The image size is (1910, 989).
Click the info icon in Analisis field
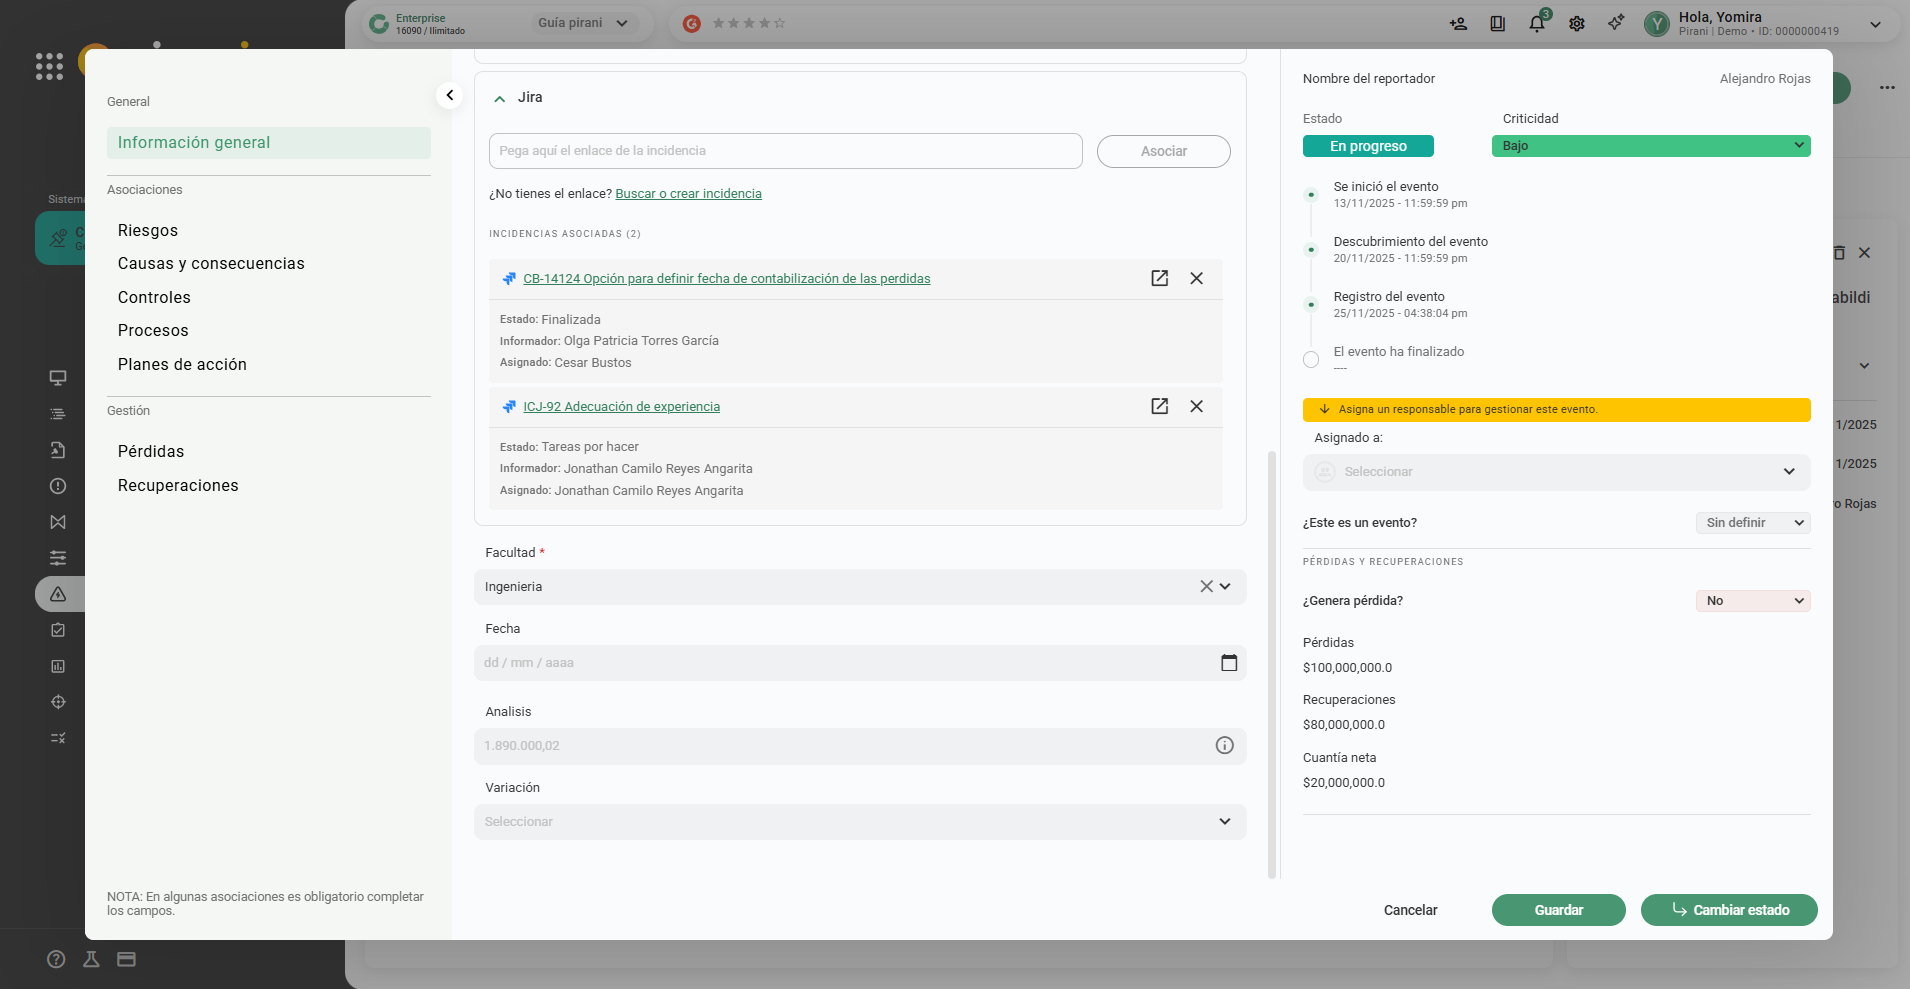pyautogui.click(x=1224, y=745)
